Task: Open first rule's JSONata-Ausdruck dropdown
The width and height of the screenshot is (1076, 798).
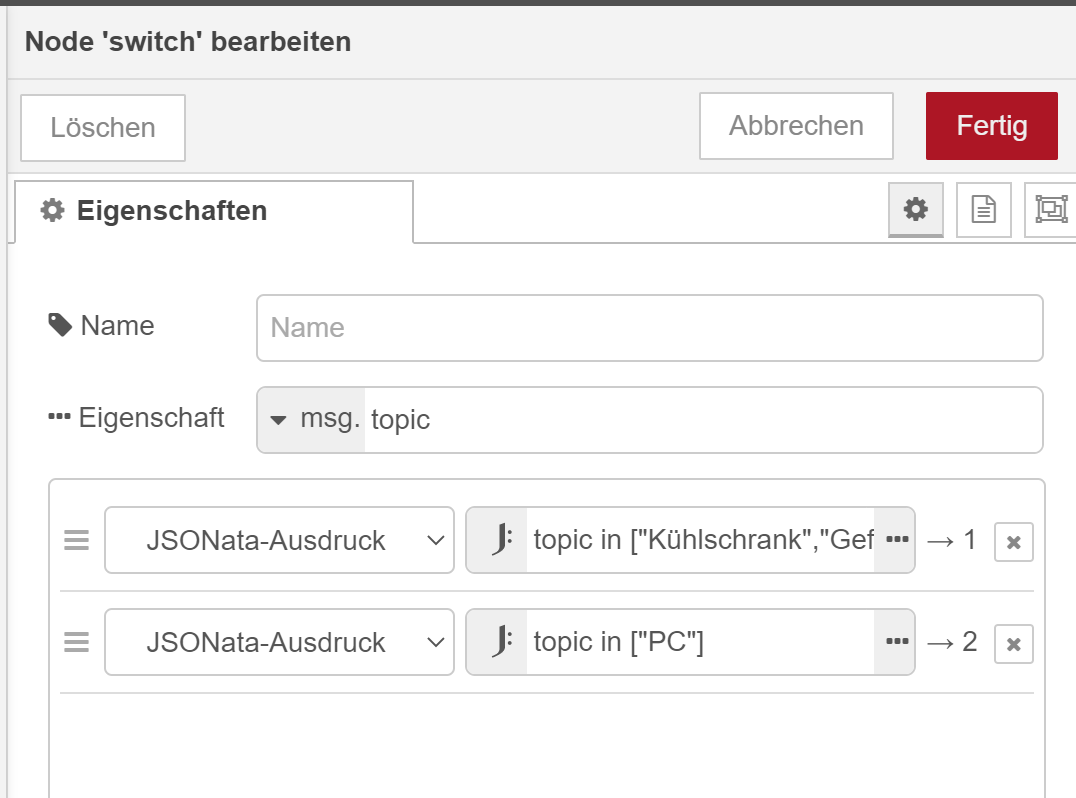Action: pos(279,540)
